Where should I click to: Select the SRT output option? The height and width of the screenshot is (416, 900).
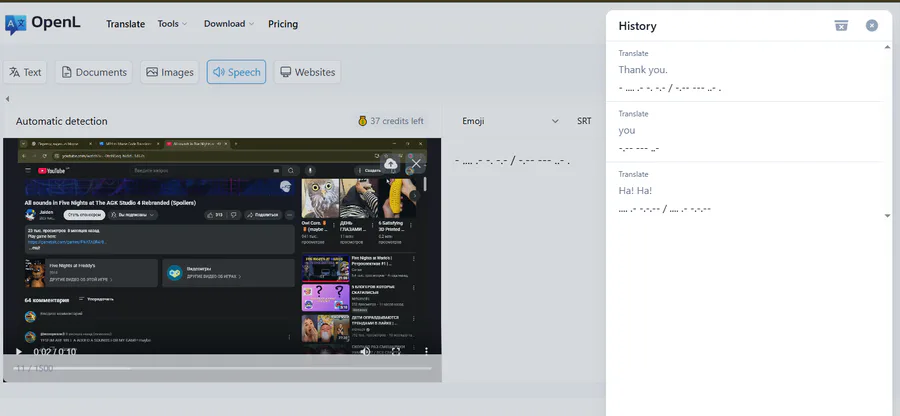click(584, 121)
